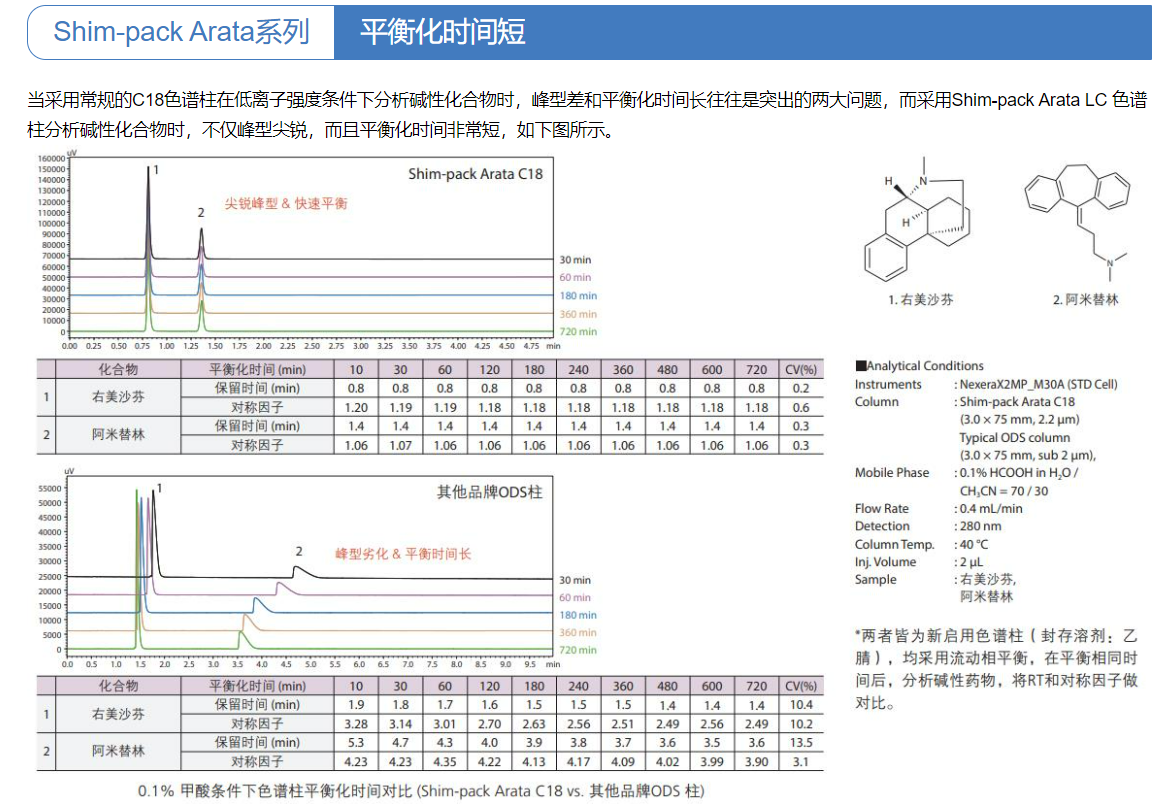Click the red 峰型劣化 & 平衡时间长 annotation
Viewport: 1171px width, 804px height.
pyautogui.click(x=402, y=553)
